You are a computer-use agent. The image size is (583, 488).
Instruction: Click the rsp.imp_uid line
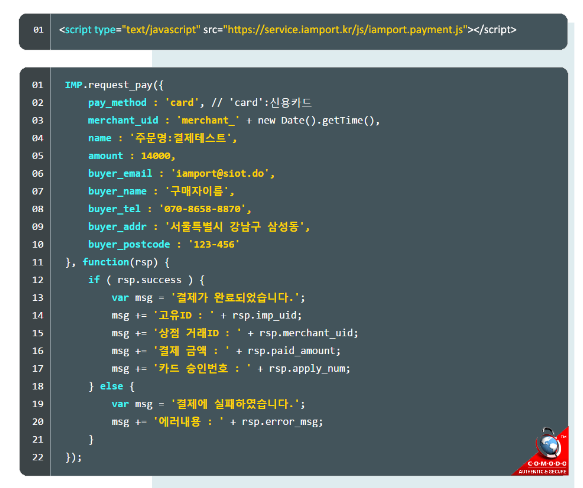[207, 315]
